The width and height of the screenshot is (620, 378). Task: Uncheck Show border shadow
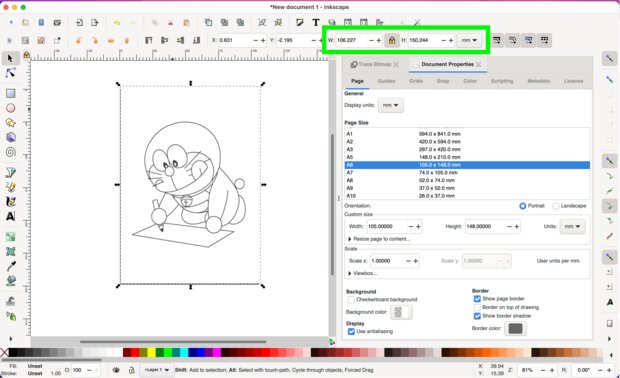[477, 316]
